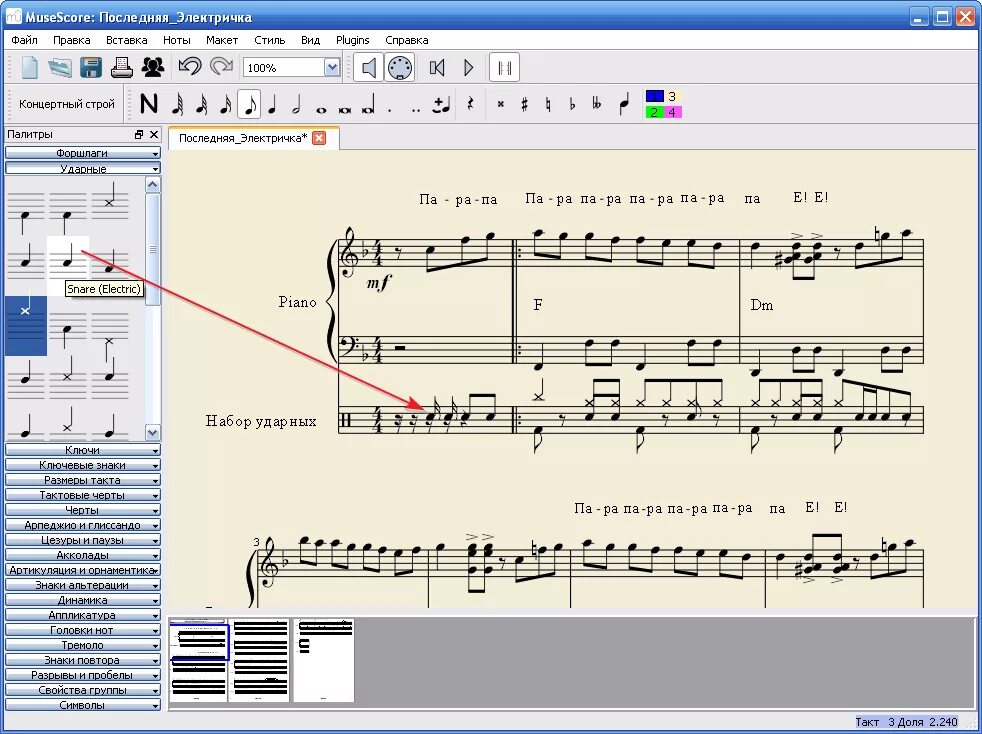This screenshot has height=734, width=982.
Task: Toggle repeat playback with the barline button
Action: click(x=504, y=67)
